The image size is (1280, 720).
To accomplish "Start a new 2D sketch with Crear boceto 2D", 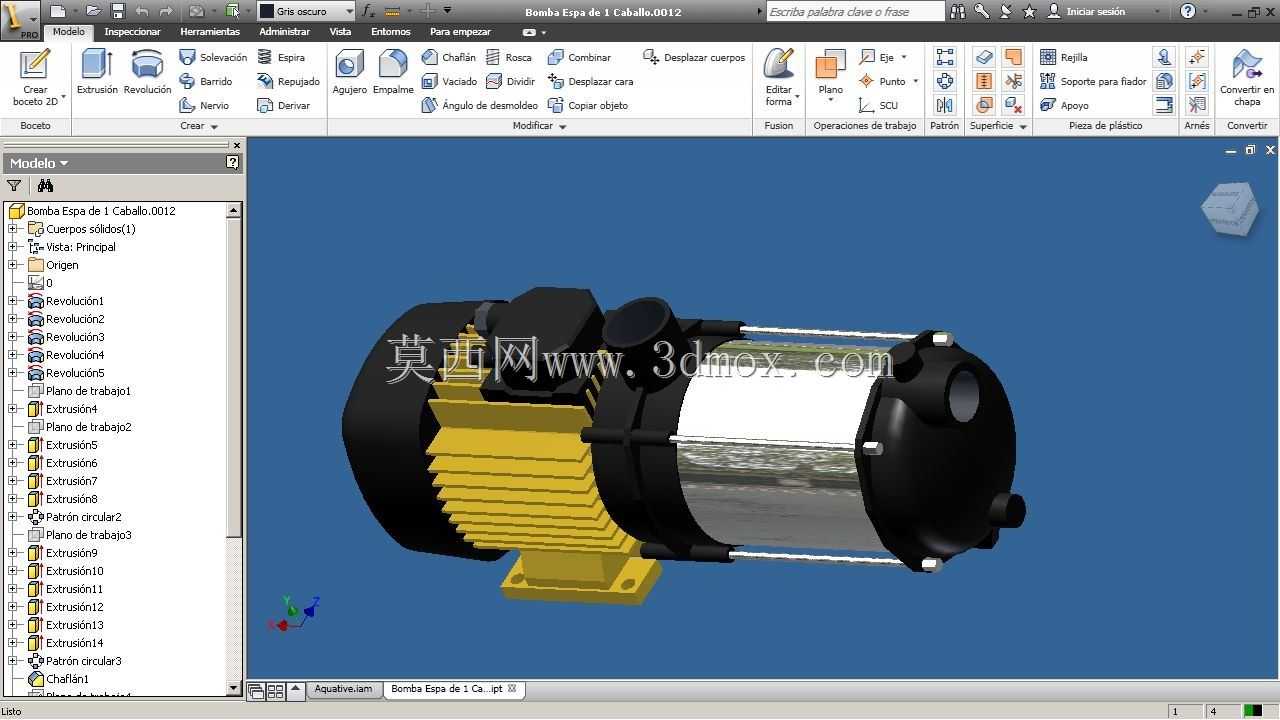I will 35,78.
